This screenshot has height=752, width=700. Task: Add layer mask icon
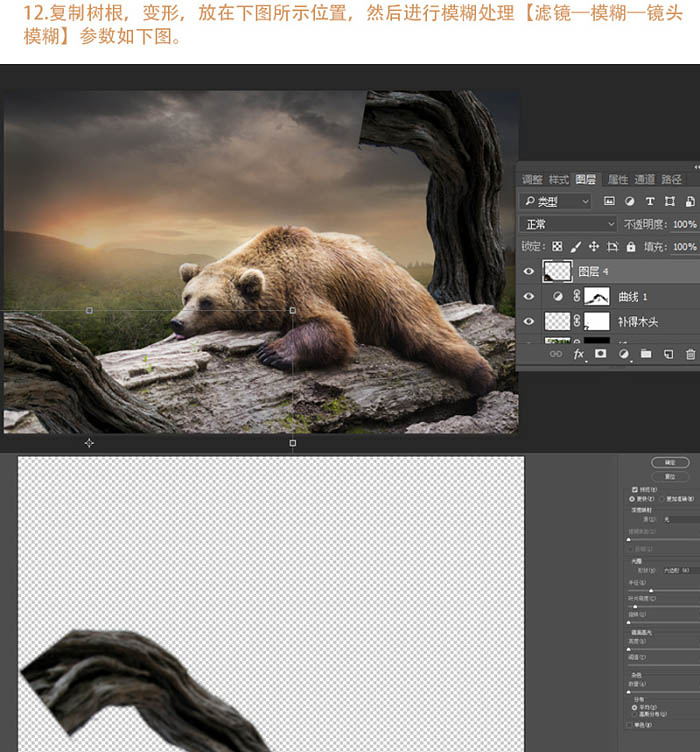pyautogui.click(x=600, y=353)
